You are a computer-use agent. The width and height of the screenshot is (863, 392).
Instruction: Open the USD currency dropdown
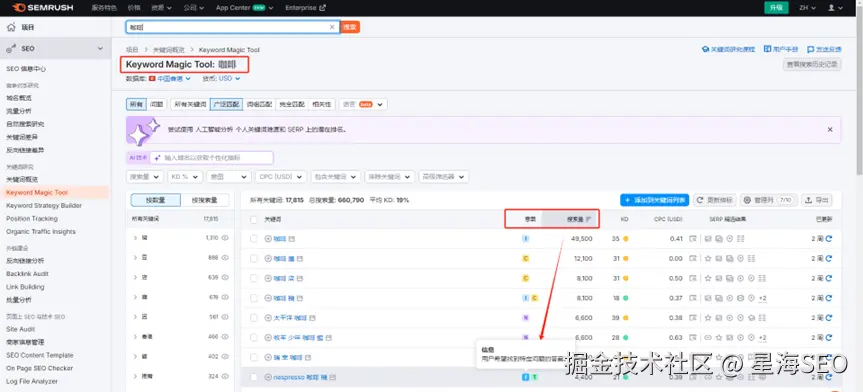click(x=230, y=79)
